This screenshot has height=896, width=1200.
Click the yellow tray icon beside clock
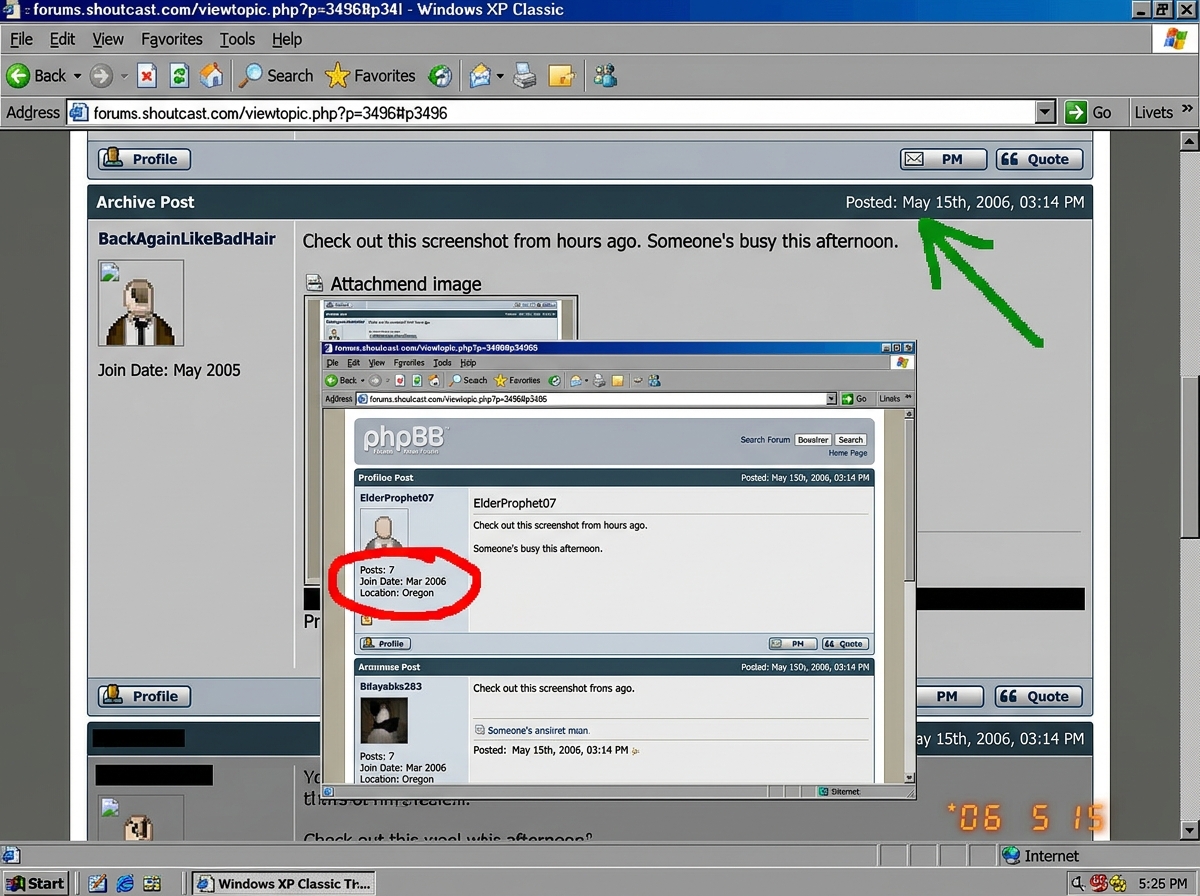point(1118,883)
